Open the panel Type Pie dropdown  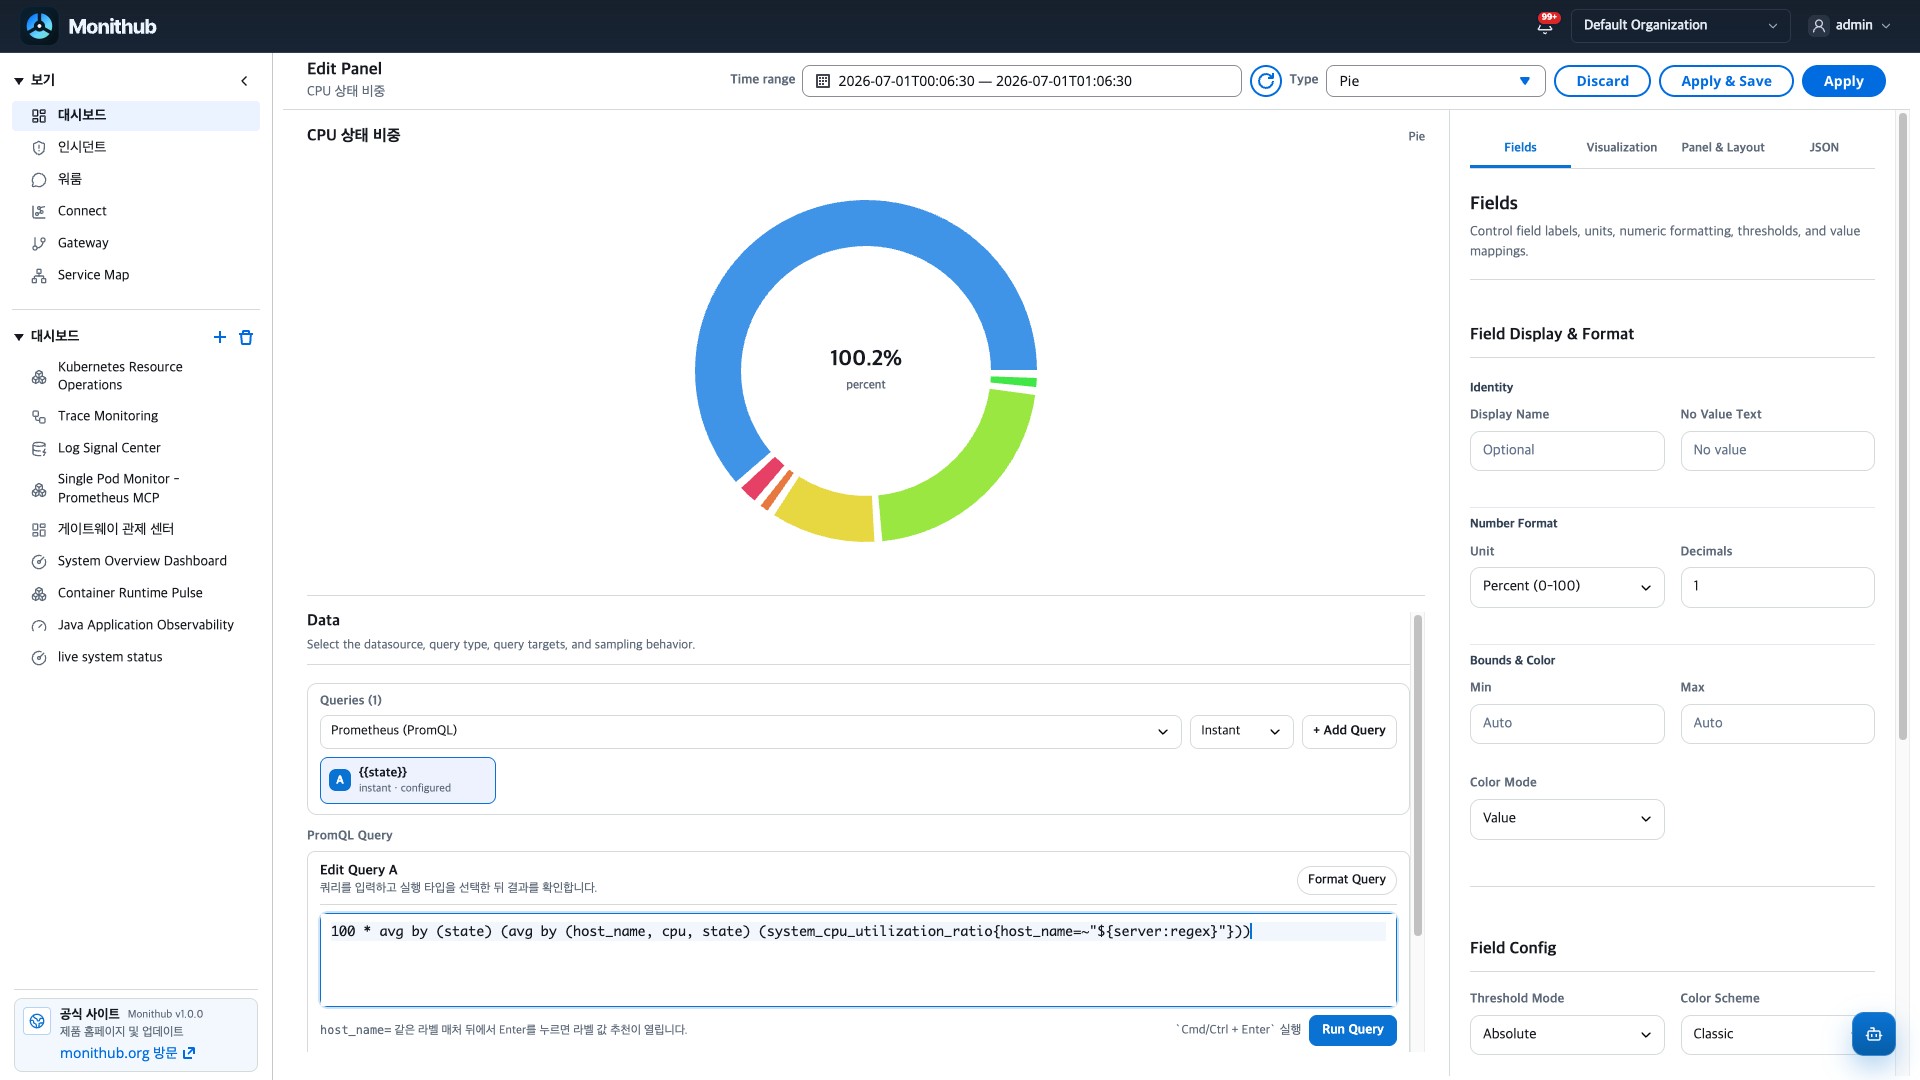[1435, 81]
